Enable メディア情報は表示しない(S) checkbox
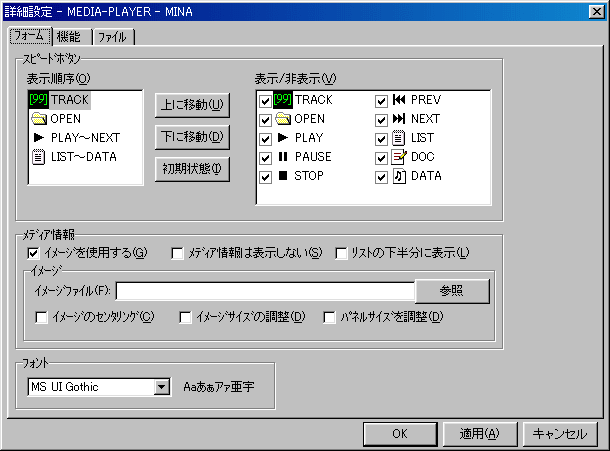This screenshot has height=451, width=610. (177, 254)
